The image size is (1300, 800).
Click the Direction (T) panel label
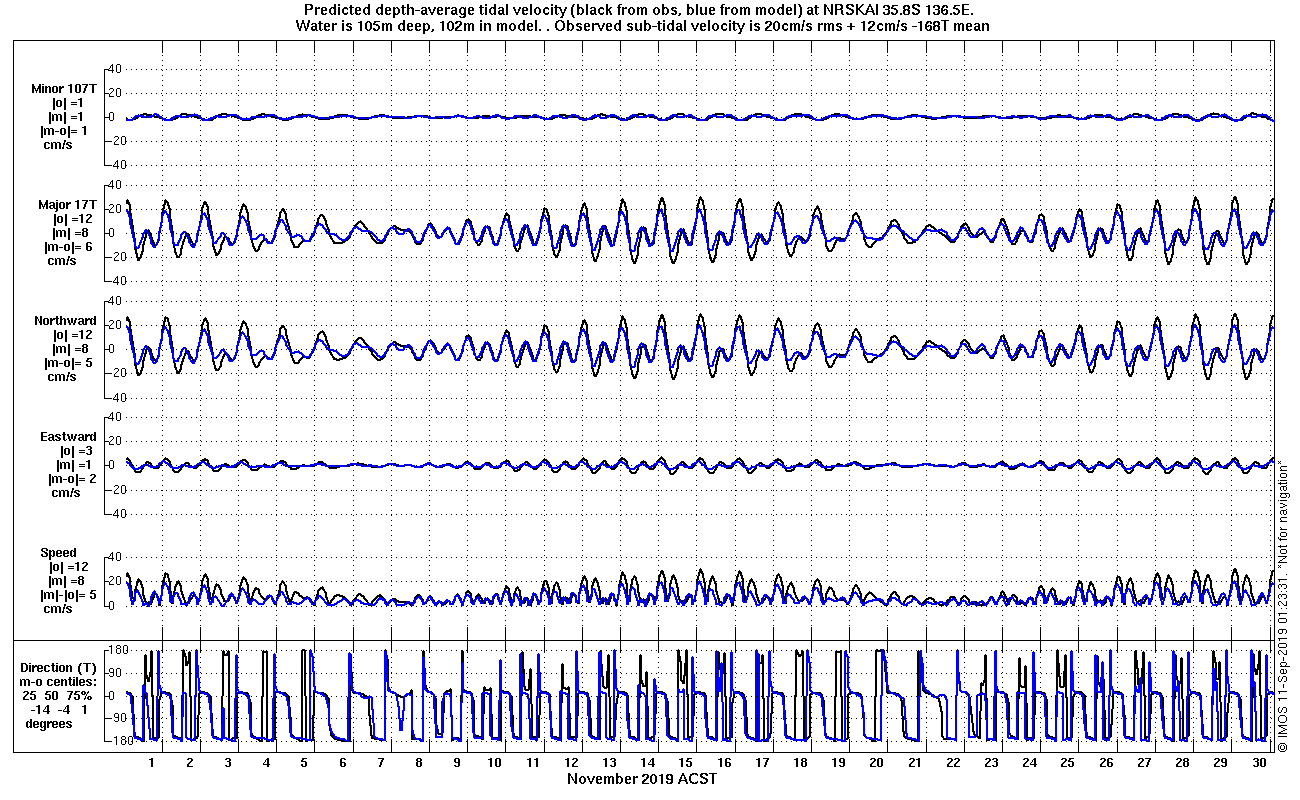[61, 667]
